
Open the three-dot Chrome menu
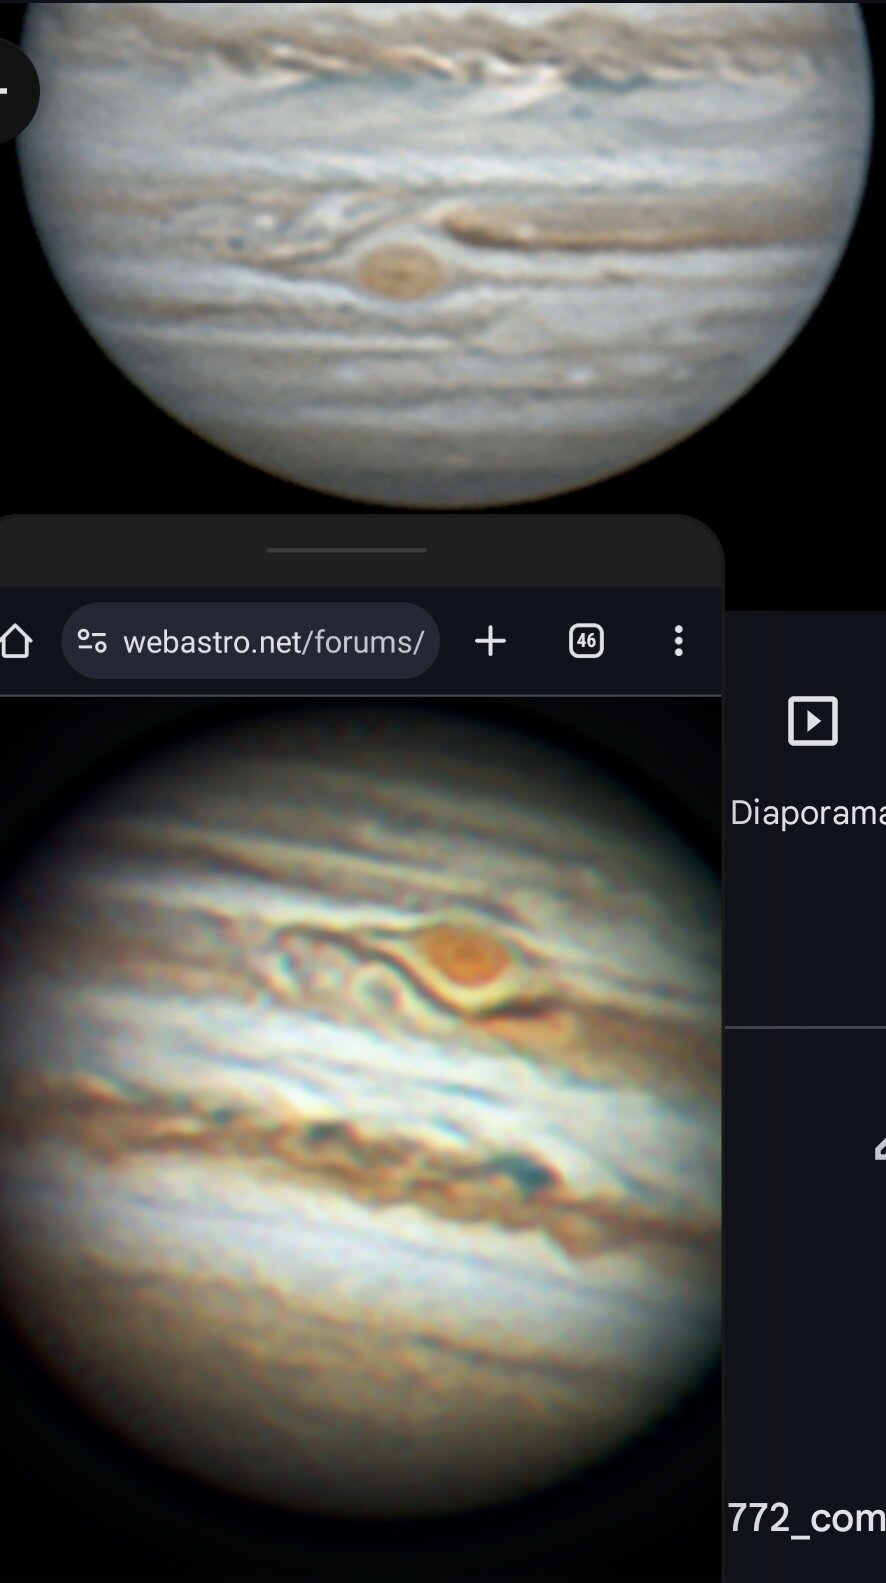pos(679,641)
